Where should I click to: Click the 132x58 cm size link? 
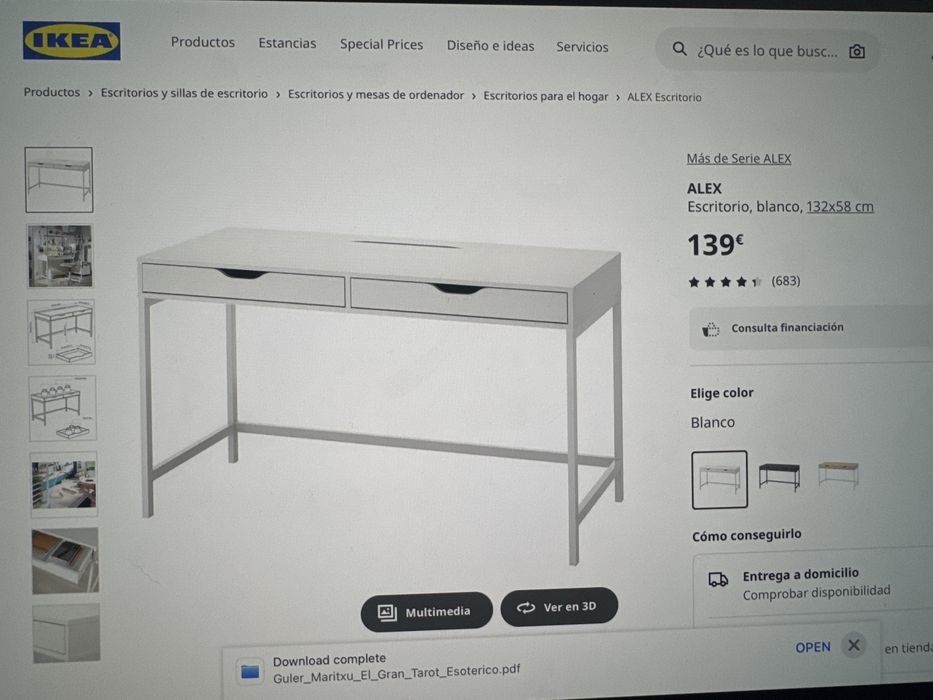840,207
